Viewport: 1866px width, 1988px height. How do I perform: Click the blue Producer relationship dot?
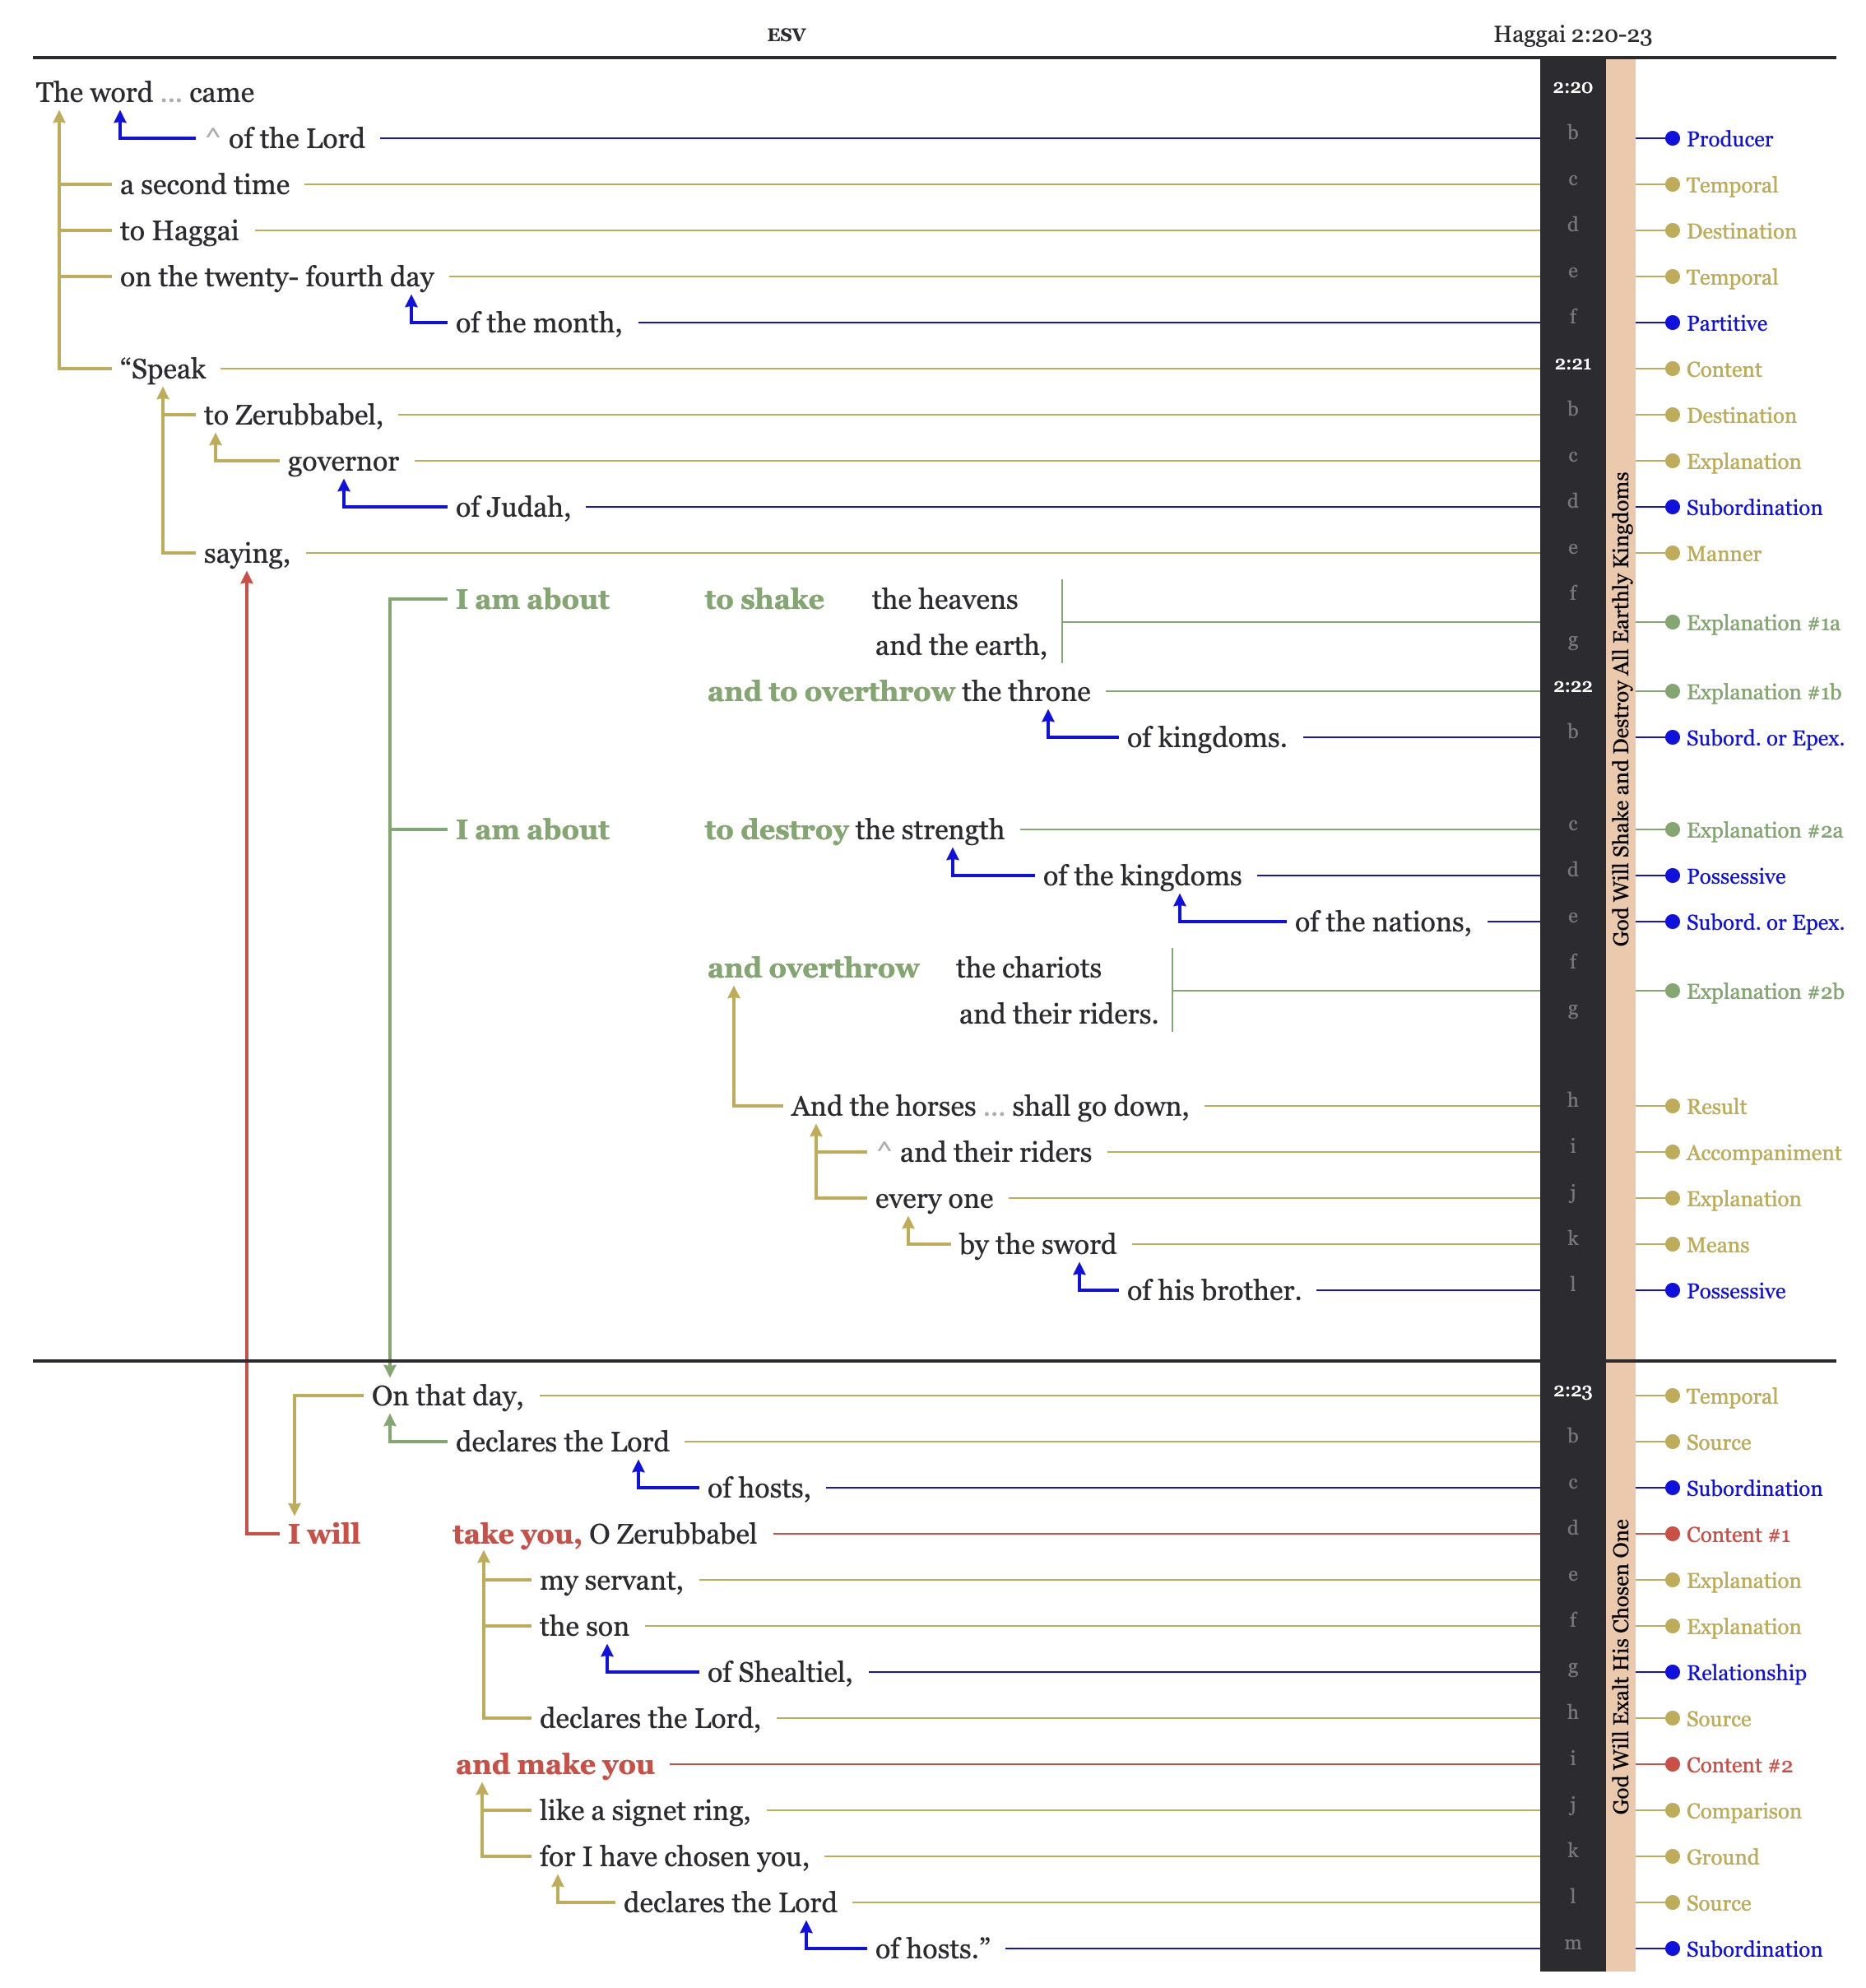coord(1672,139)
